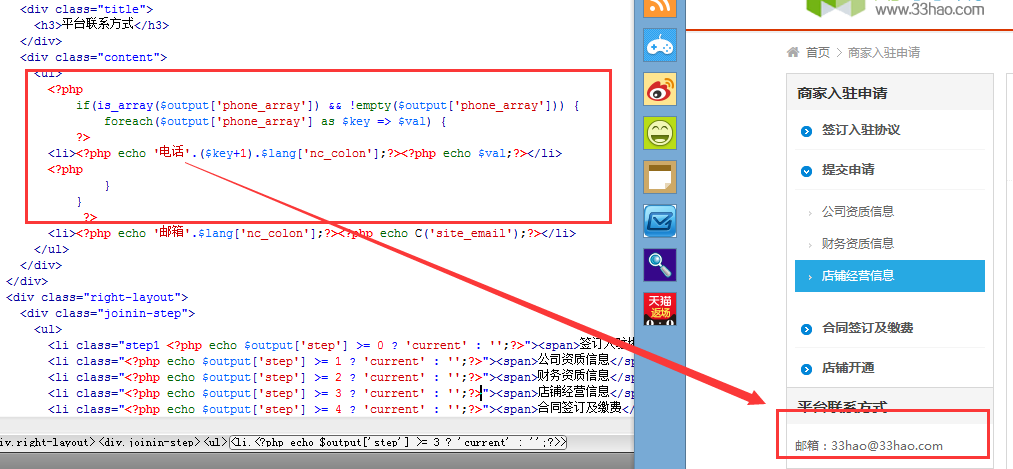Open the RSS feed sidebar icon
This screenshot has height=469, width=1013.
tap(660, 6)
